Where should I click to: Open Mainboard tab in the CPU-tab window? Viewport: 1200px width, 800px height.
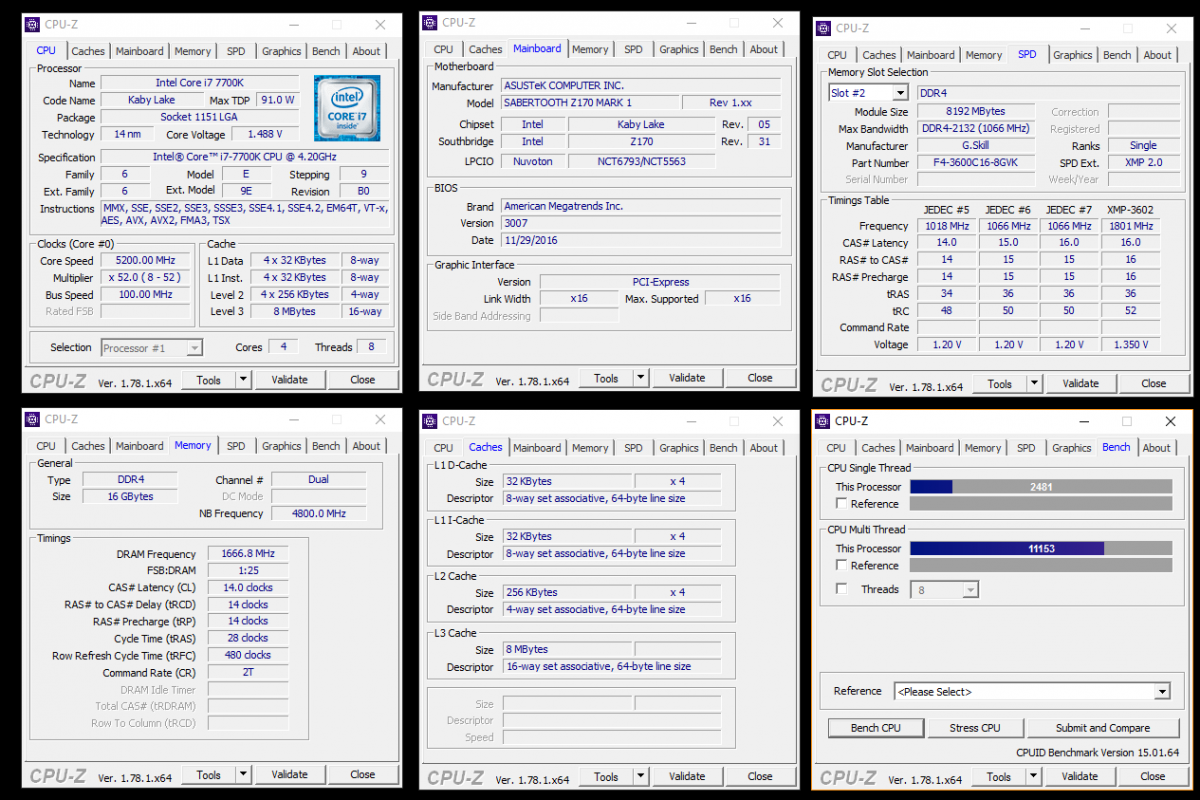pyautogui.click(x=140, y=51)
